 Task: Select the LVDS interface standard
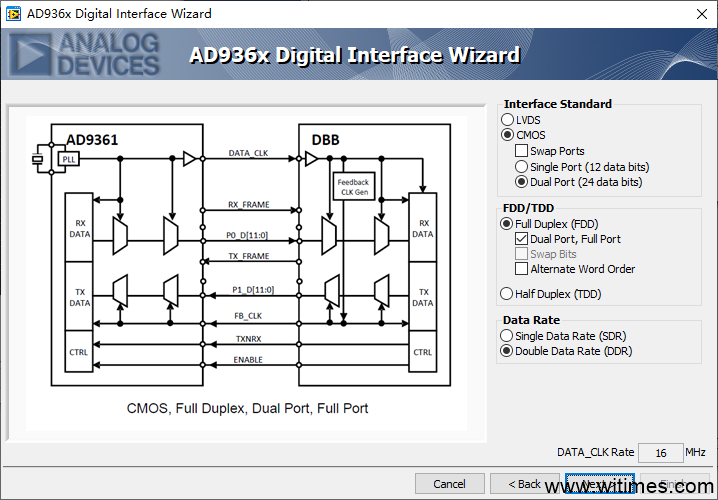[x=508, y=120]
